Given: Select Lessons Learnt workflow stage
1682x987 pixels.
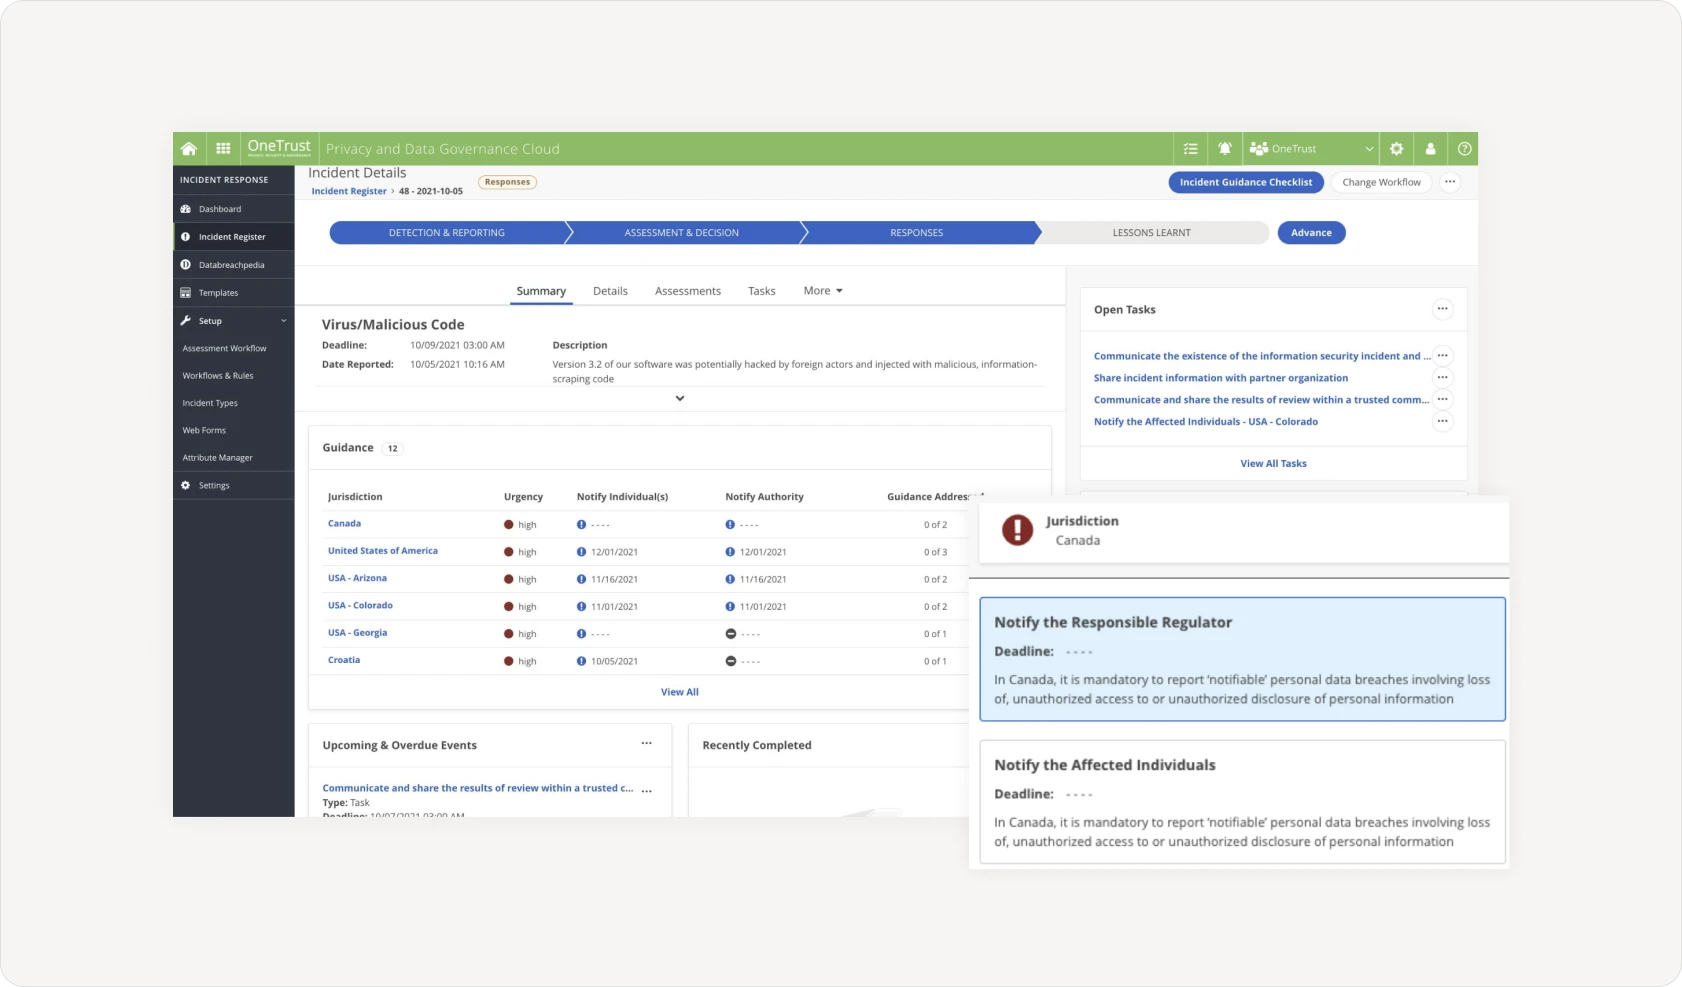Looking at the screenshot, I should [1152, 233].
